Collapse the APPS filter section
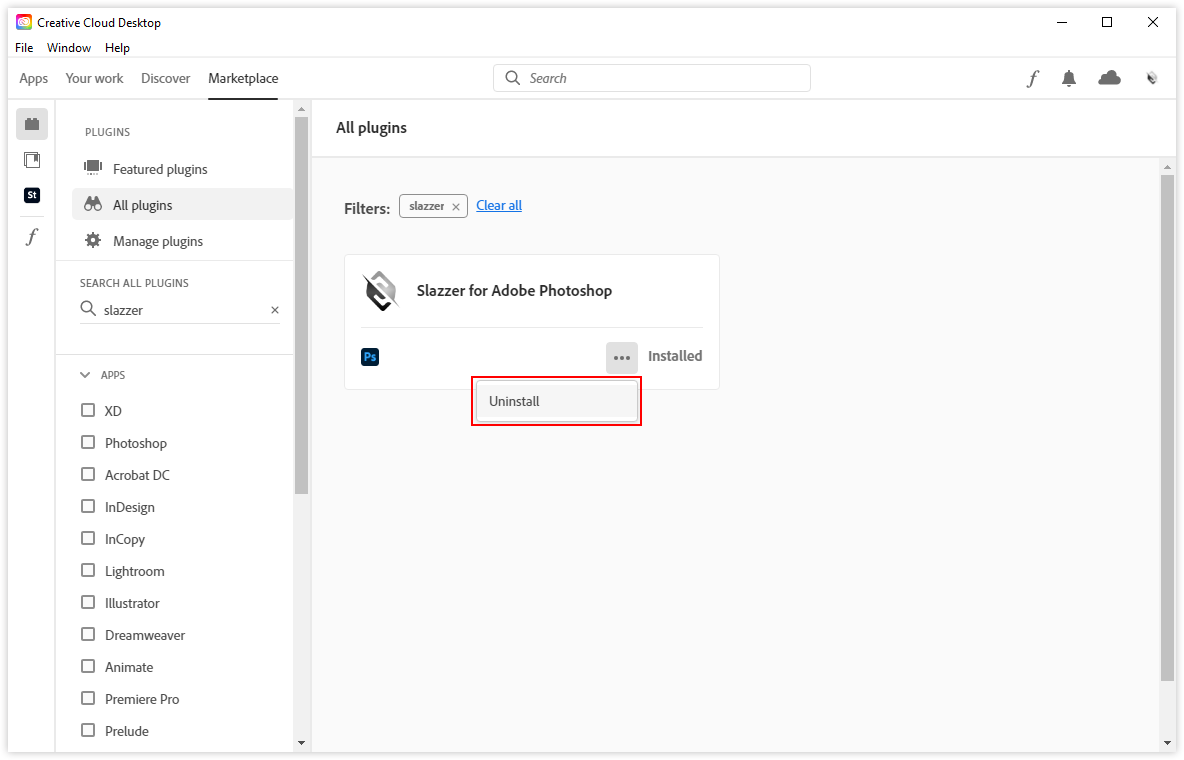 click(x=85, y=375)
